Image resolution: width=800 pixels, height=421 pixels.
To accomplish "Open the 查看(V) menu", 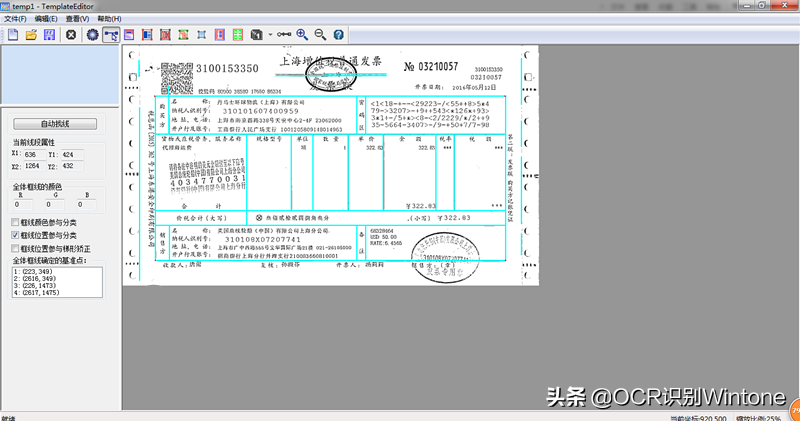I will (77, 19).
